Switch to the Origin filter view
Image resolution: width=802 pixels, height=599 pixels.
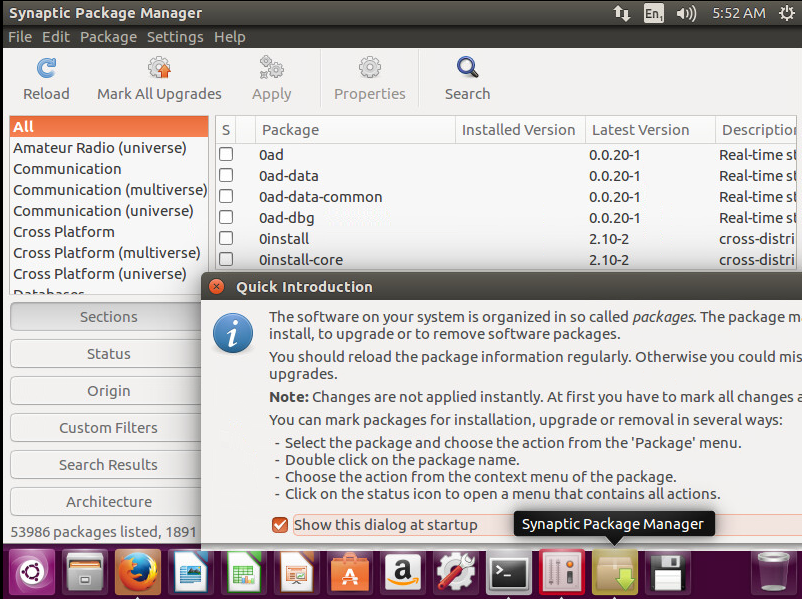(x=106, y=391)
